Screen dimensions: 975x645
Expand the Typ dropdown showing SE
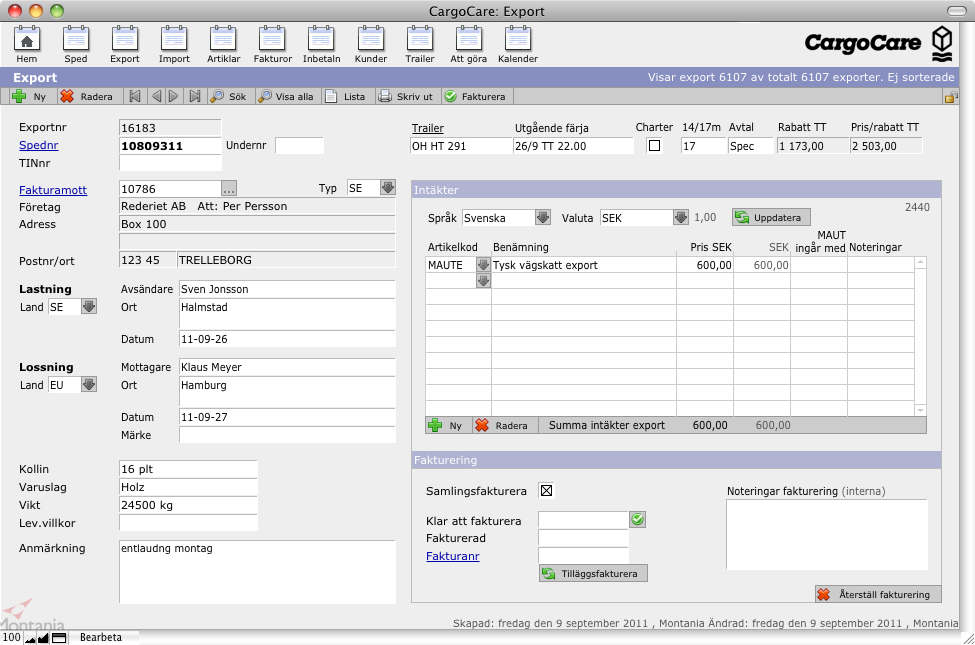387,188
